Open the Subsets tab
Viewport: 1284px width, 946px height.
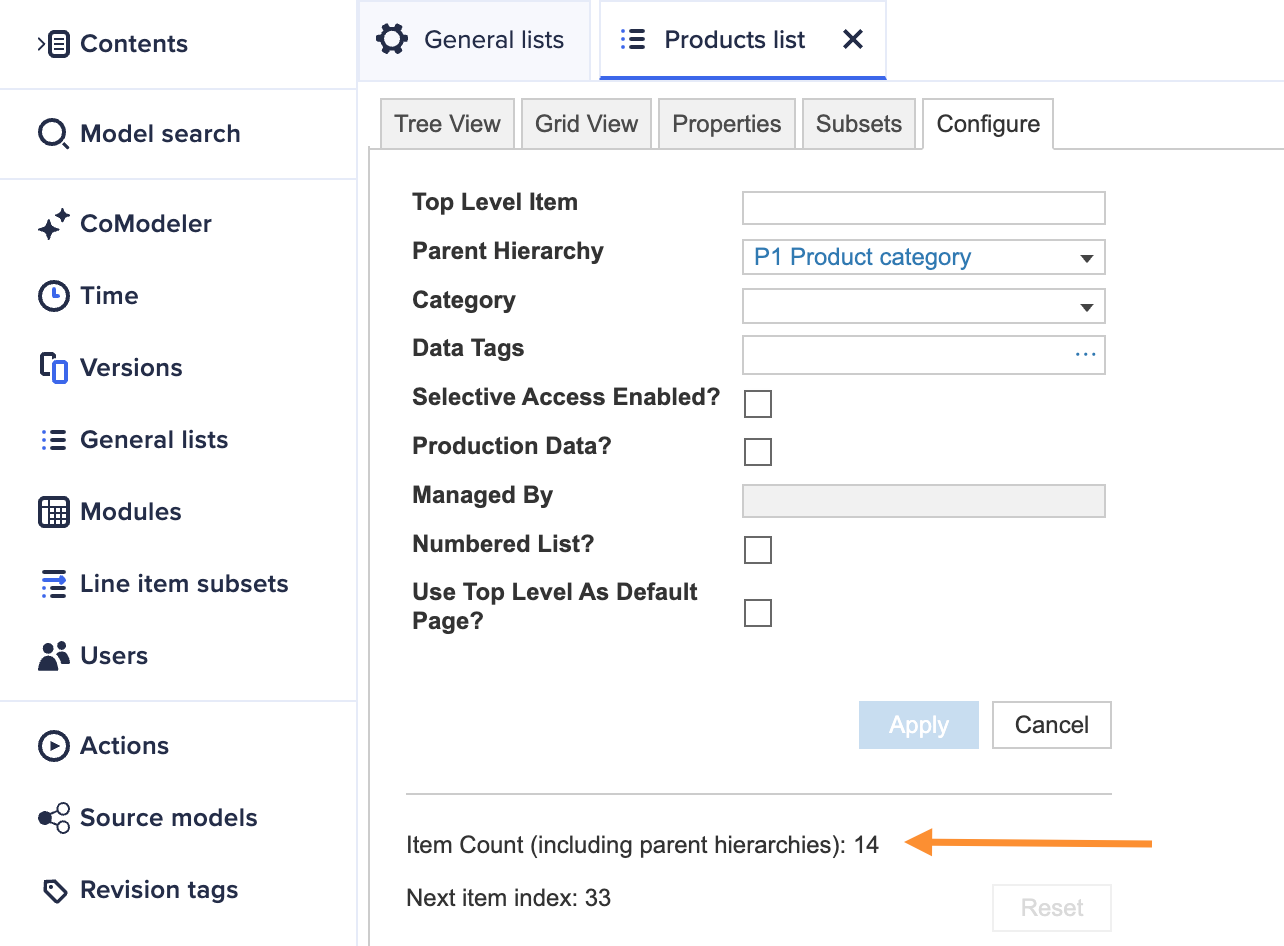click(858, 124)
